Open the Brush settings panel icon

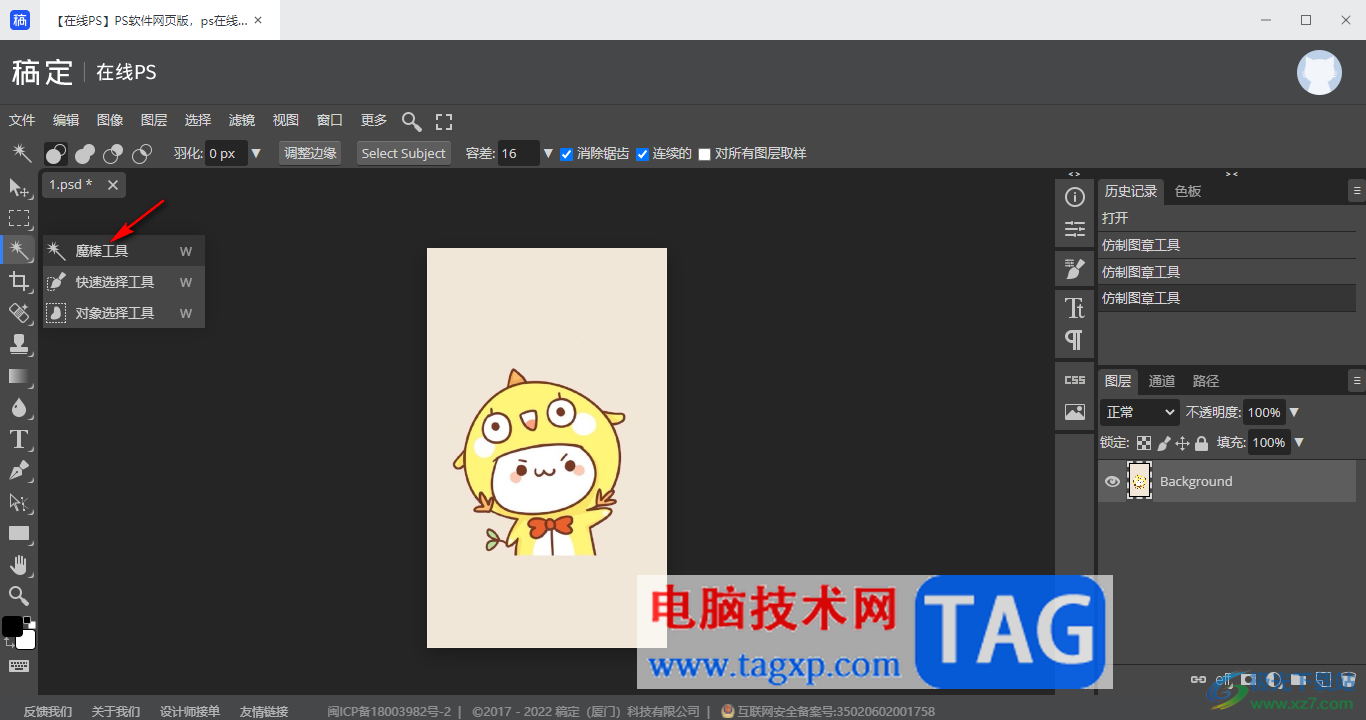pyautogui.click(x=1075, y=268)
